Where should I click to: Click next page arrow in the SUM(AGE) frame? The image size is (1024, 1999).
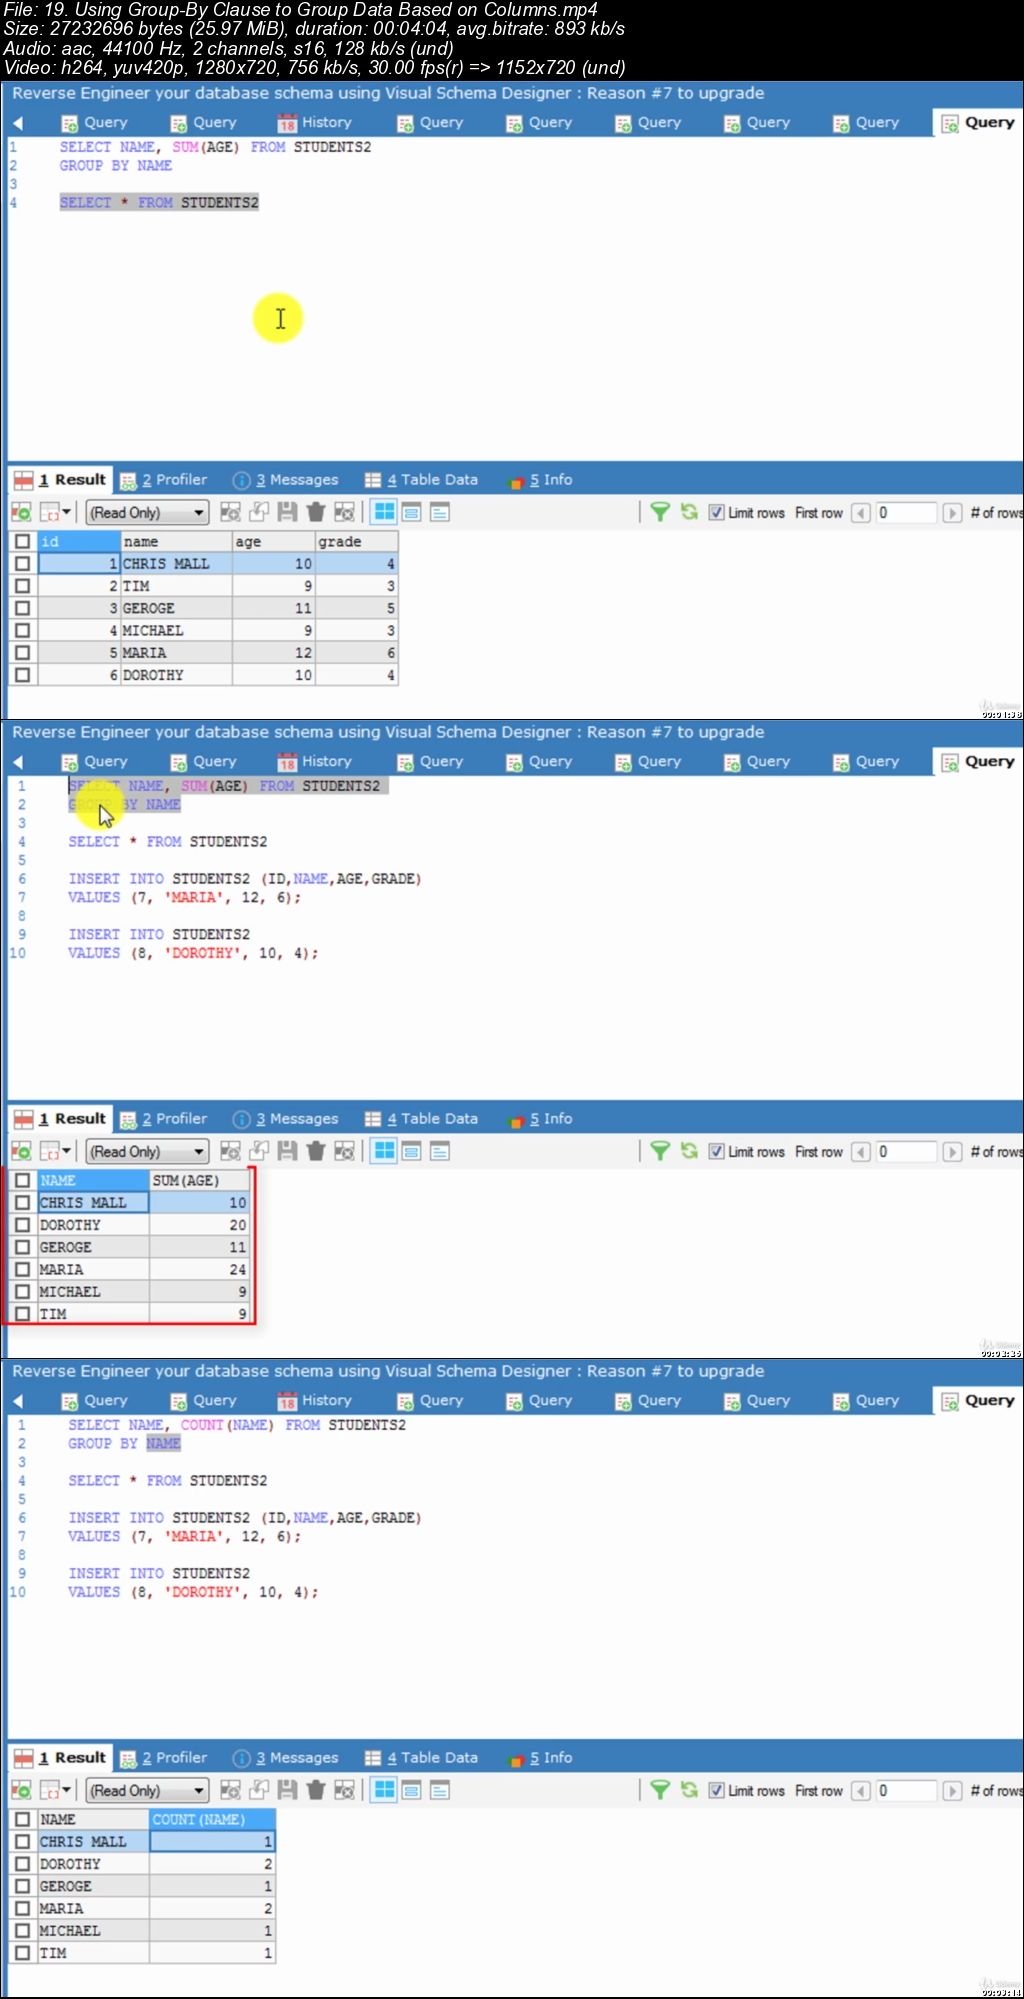pos(952,1152)
